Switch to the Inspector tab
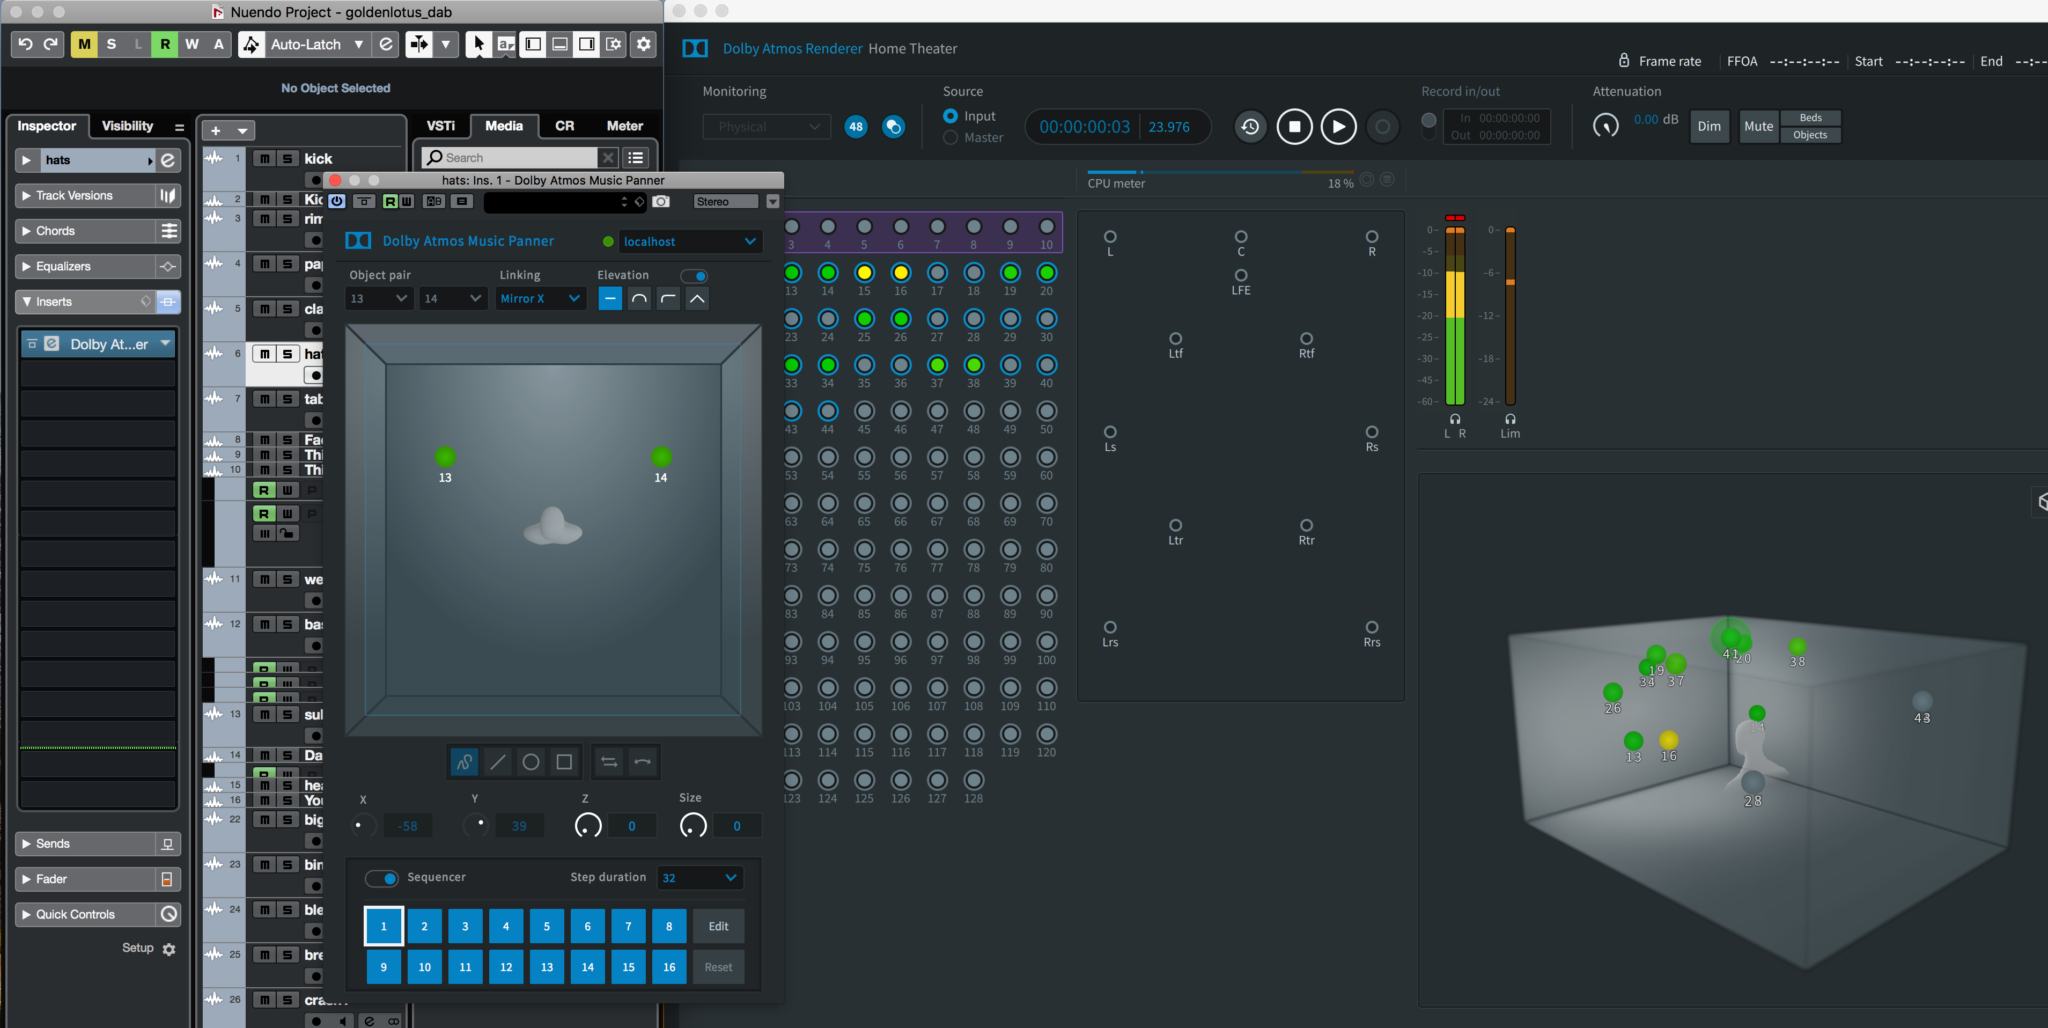This screenshot has height=1028, width=2048. tap(46, 126)
